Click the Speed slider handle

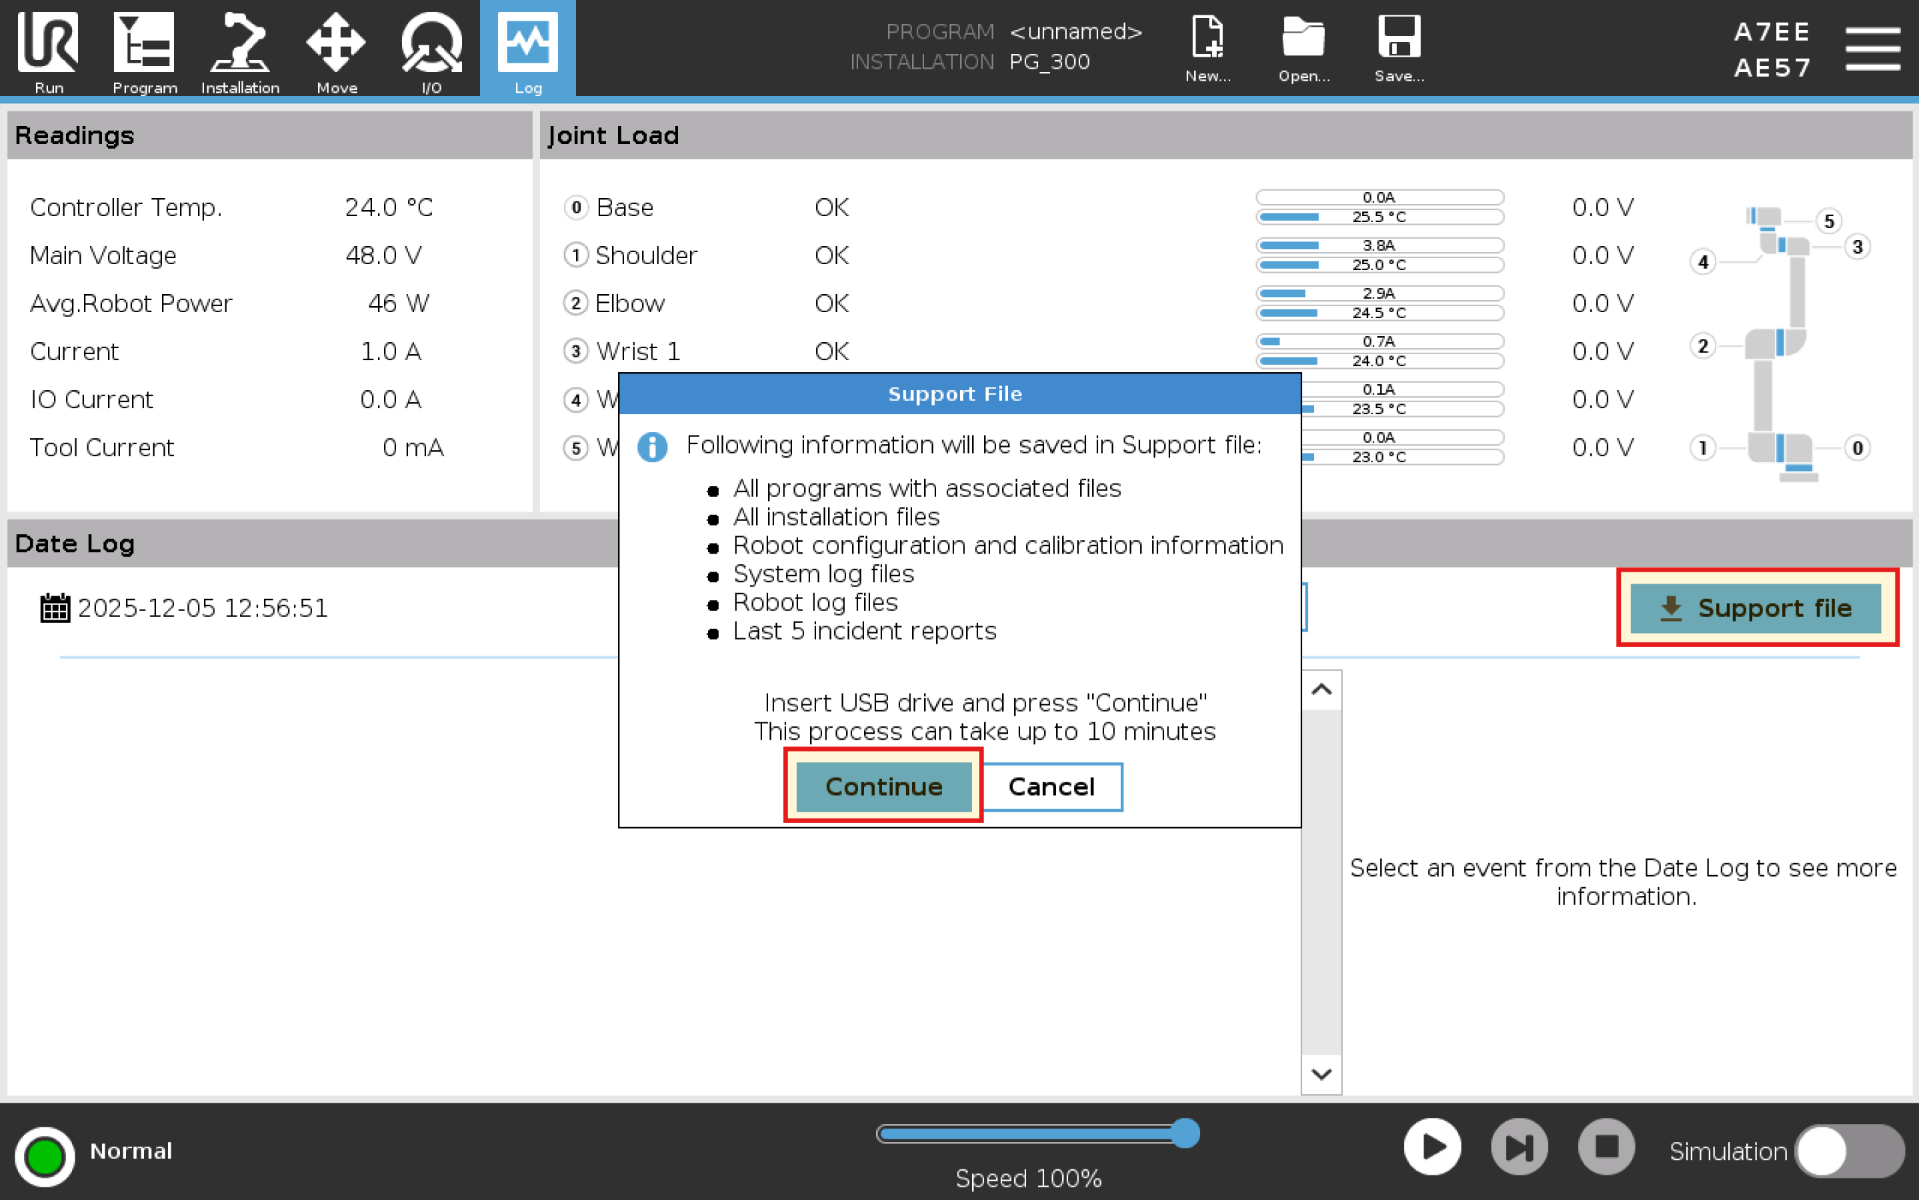(1185, 1133)
